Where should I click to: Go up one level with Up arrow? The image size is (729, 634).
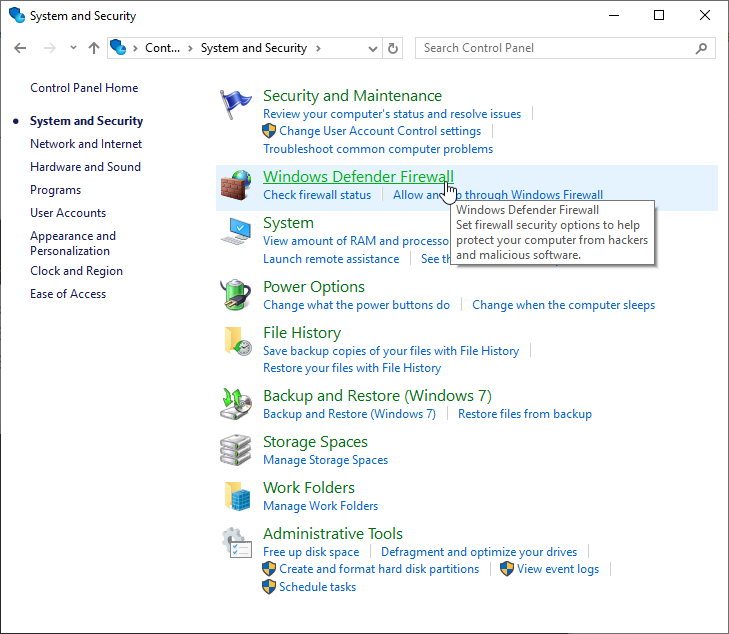click(94, 48)
